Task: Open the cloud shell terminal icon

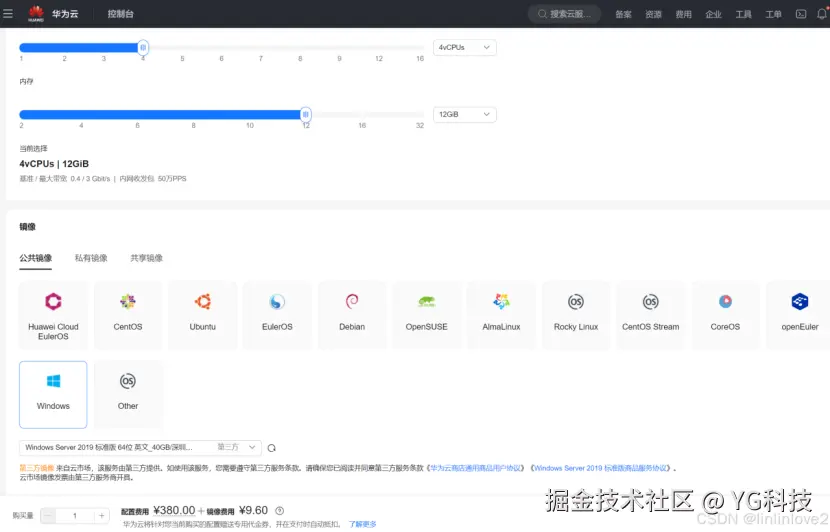Action: point(801,14)
